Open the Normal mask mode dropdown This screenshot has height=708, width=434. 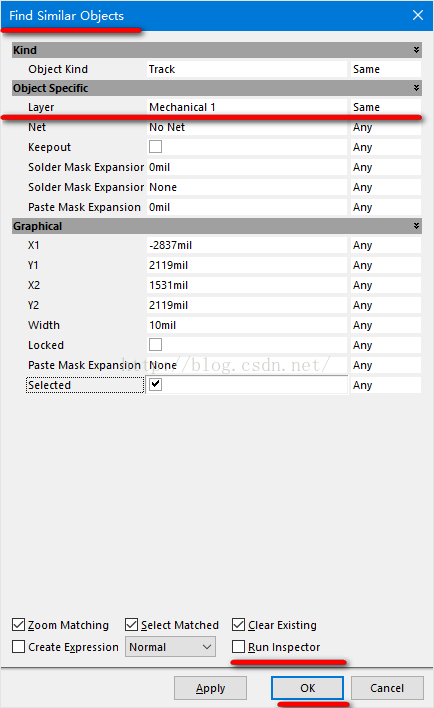[x=170, y=647]
